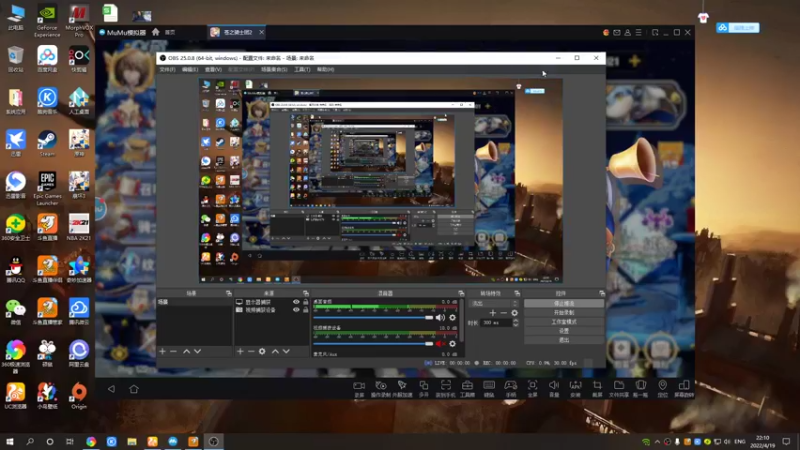Viewport: 800px width, 450px height.
Task: Click MuMu toolbox icon in bottom toolbar
Action: (x=467, y=388)
